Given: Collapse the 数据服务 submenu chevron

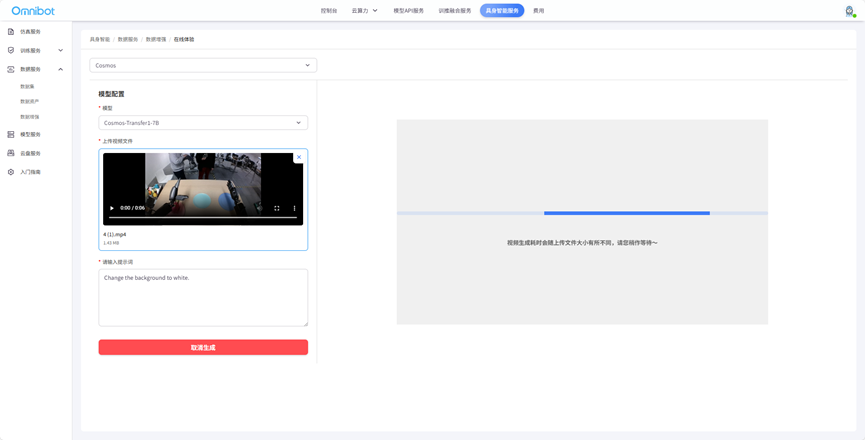Looking at the screenshot, I should (x=61, y=69).
